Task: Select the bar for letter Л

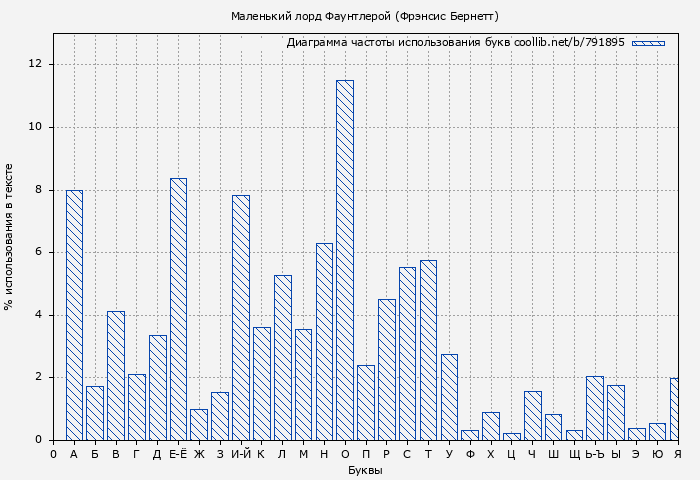Action: [283, 357]
